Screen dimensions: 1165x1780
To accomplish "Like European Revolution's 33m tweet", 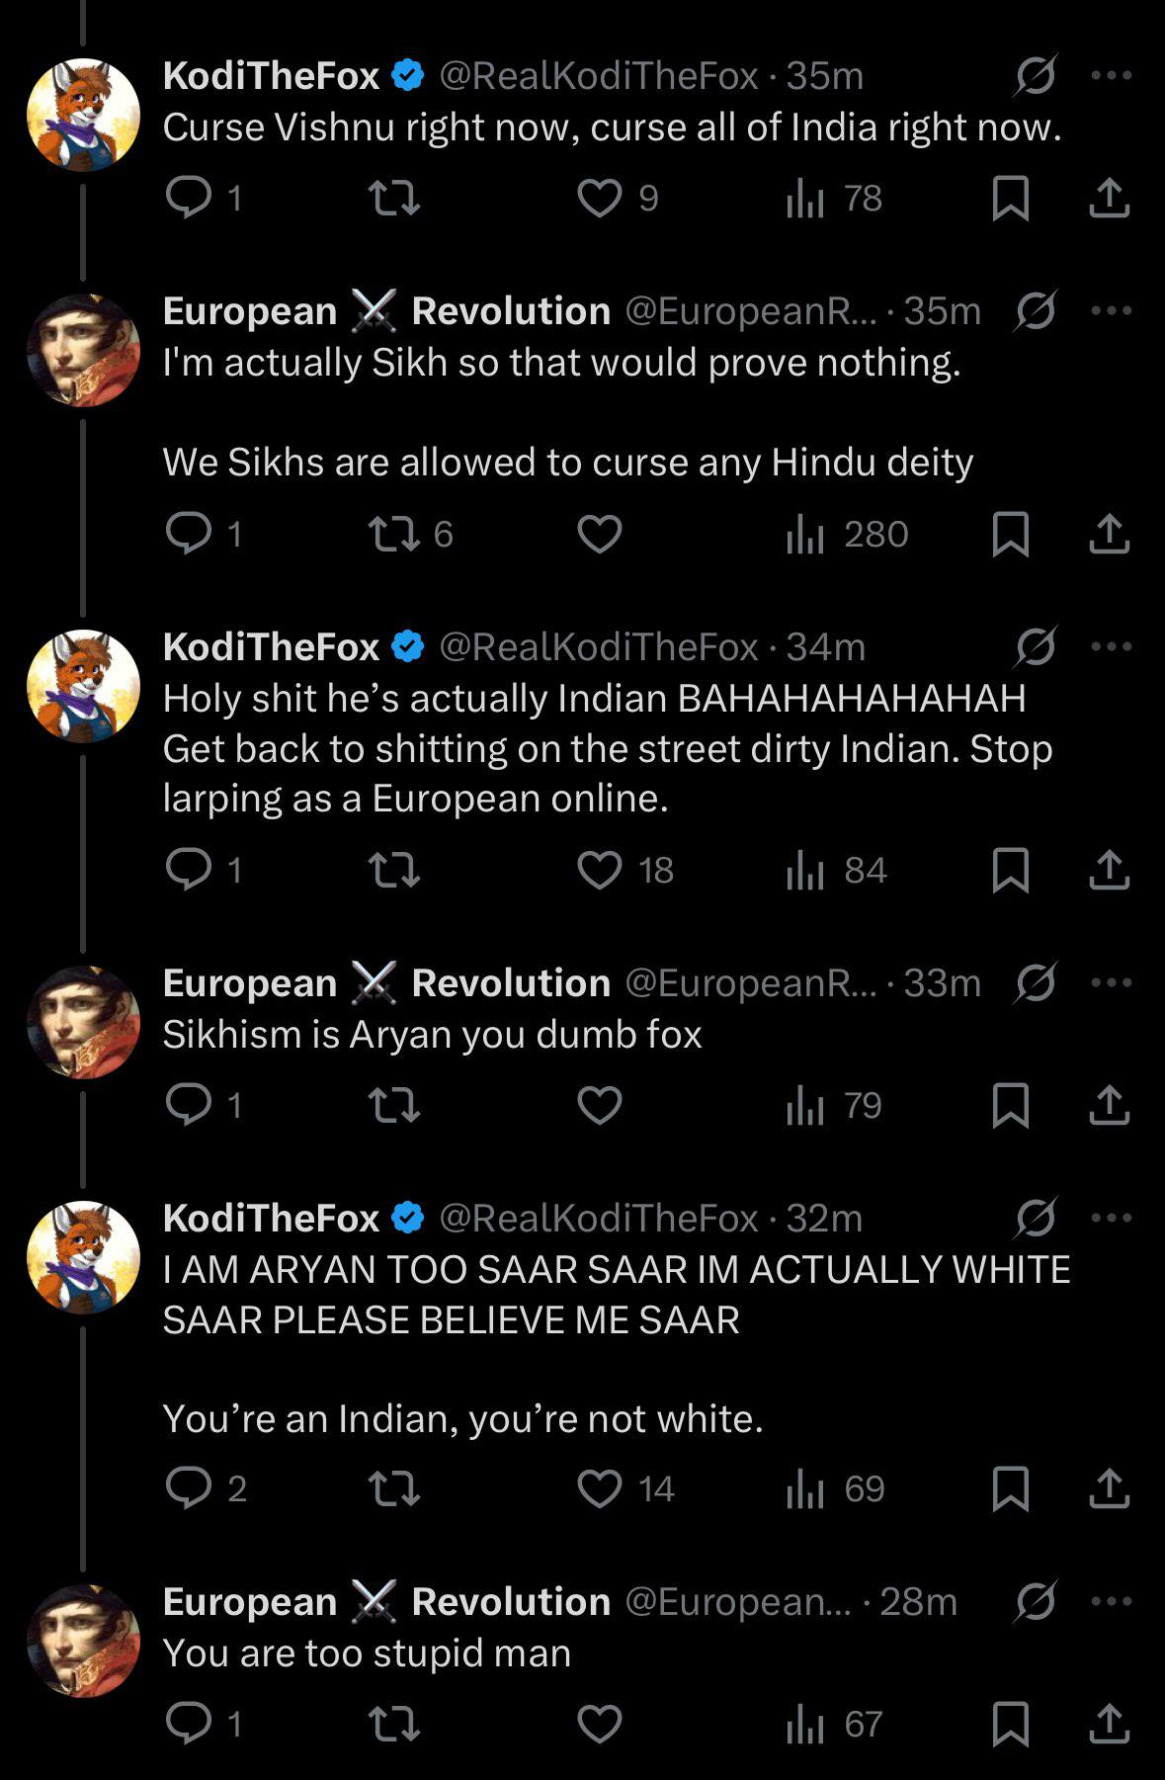I will tap(600, 1105).
